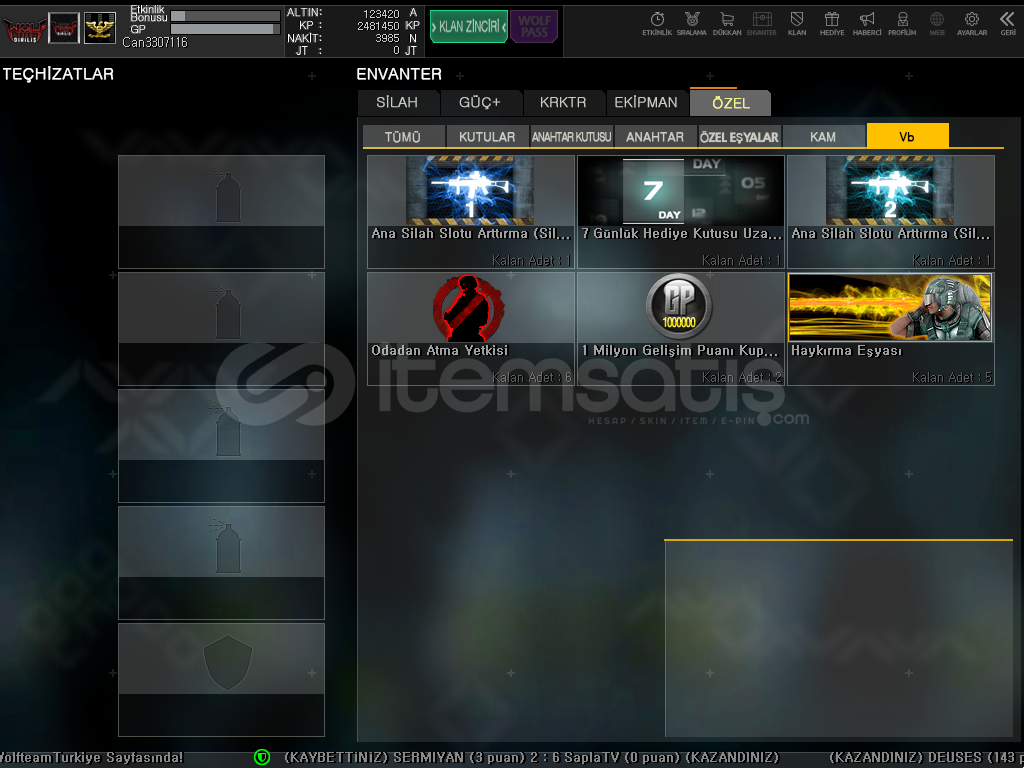Open the DÜKKAN shop cart icon
1024x768 pixels.
727,24
